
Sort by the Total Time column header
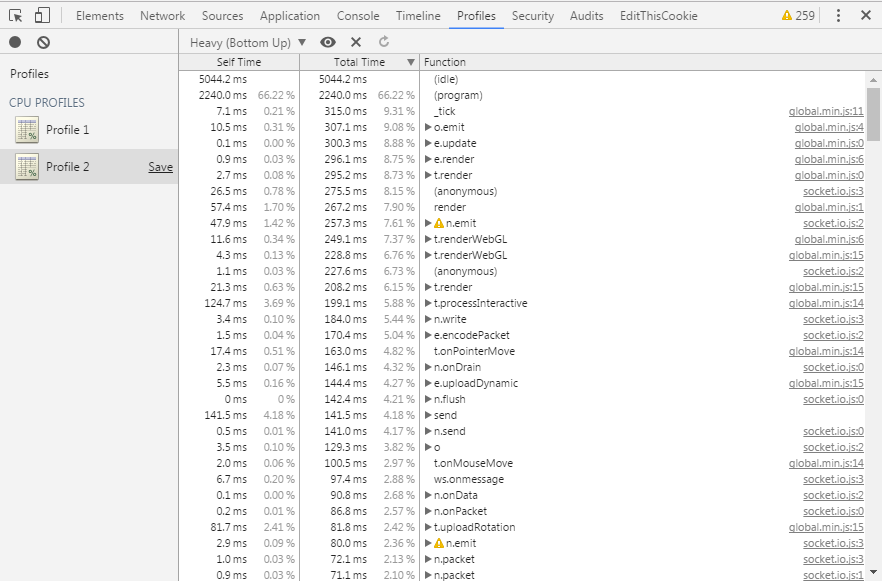point(358,62)
